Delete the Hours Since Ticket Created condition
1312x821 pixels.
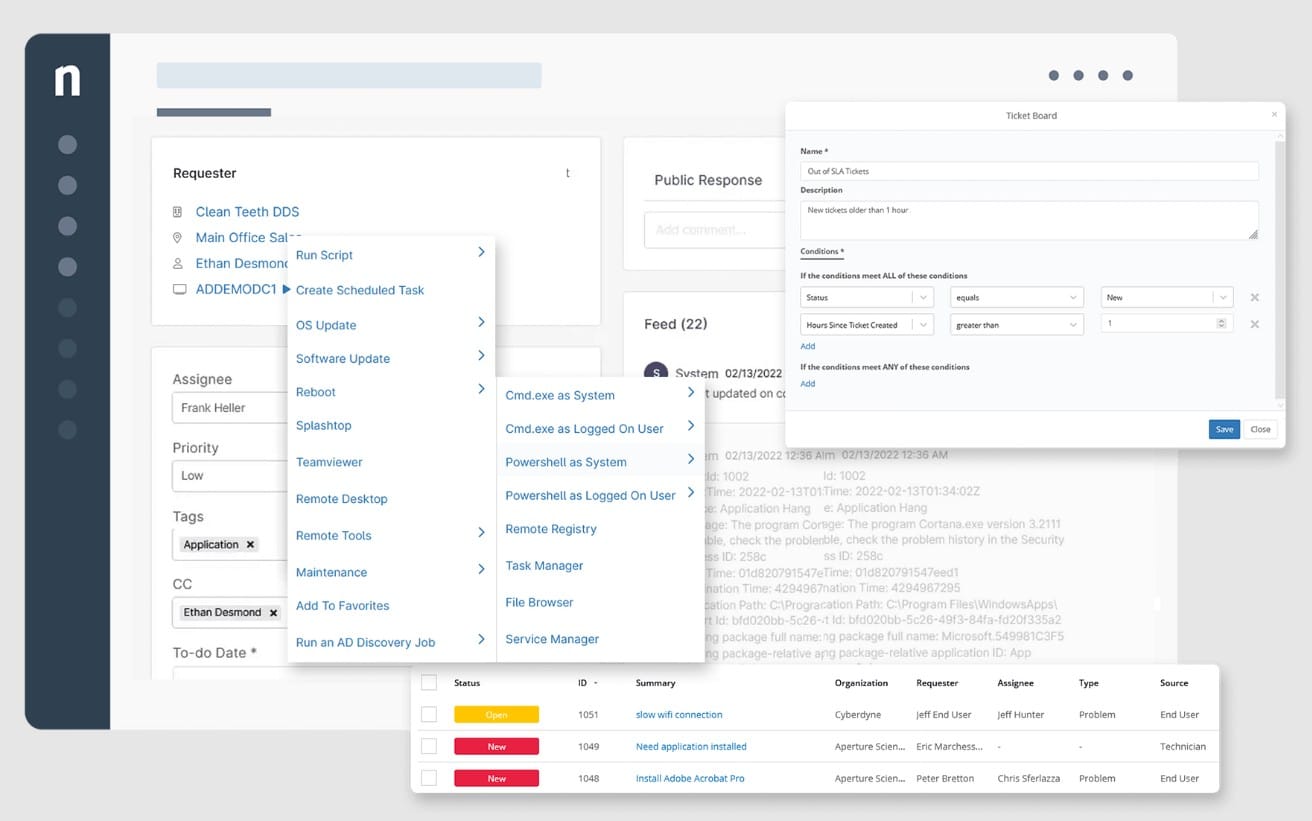1254,324
